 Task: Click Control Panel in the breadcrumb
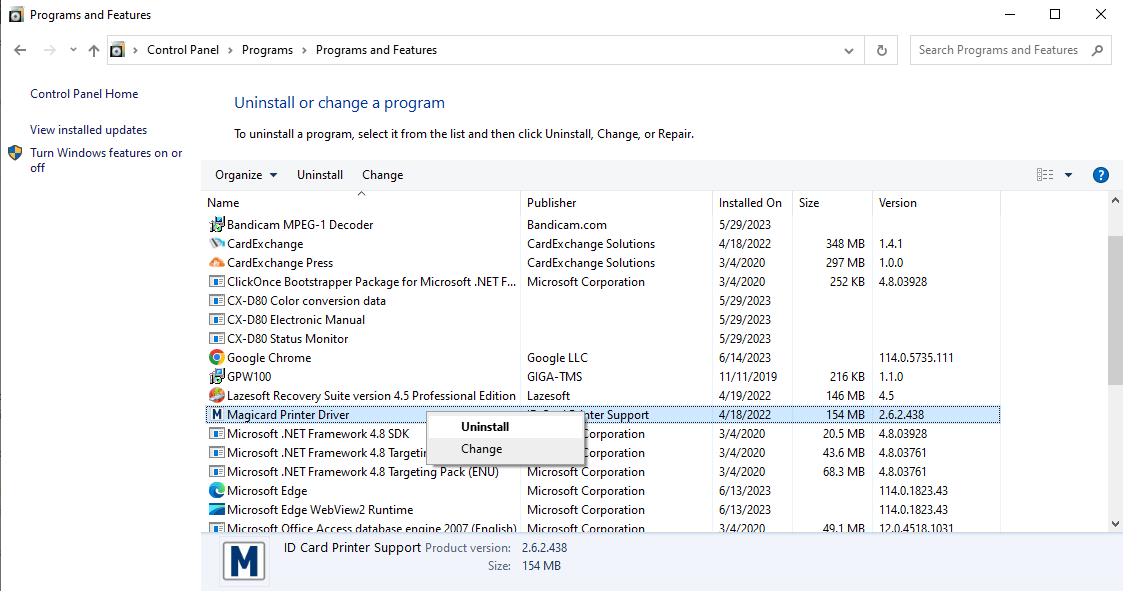[x=183, y=50]
